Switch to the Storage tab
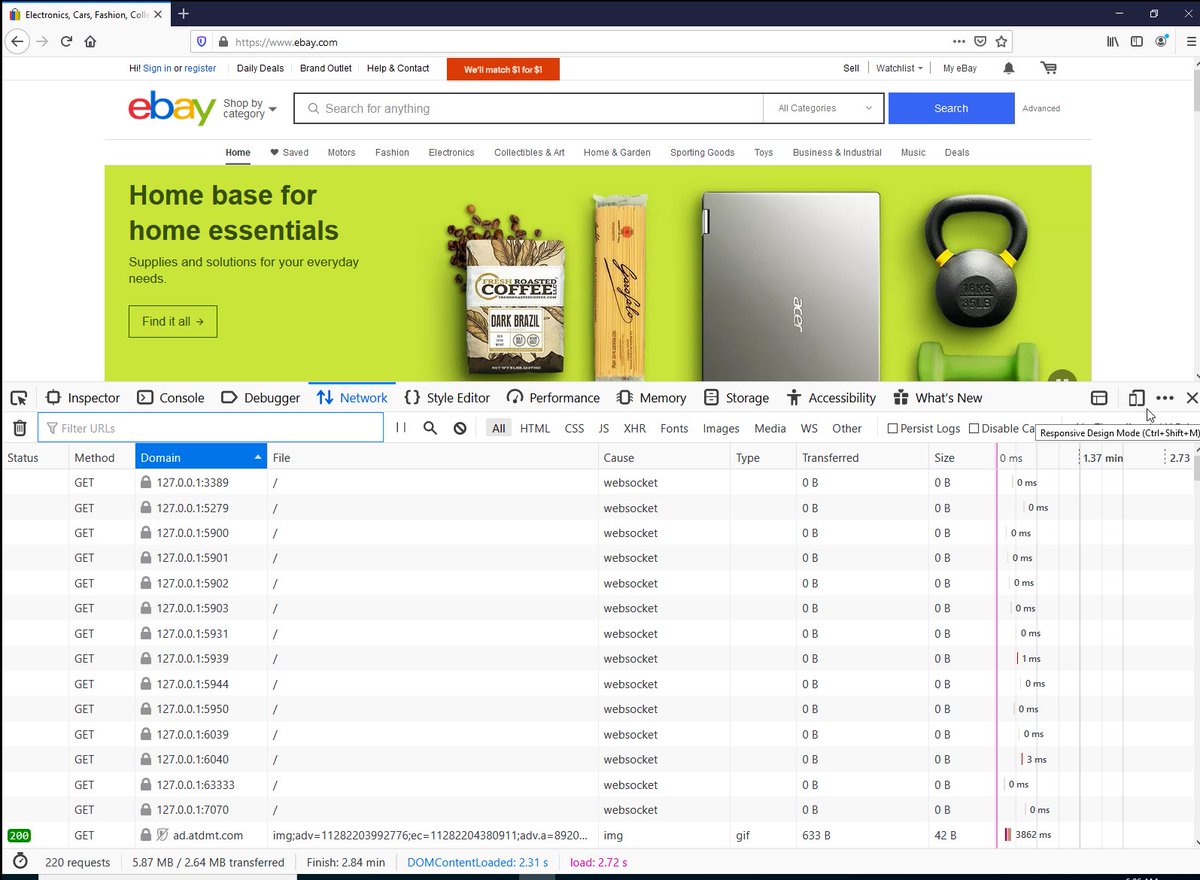This screenshot has width=1200, height=880. (x=736, y=398)
